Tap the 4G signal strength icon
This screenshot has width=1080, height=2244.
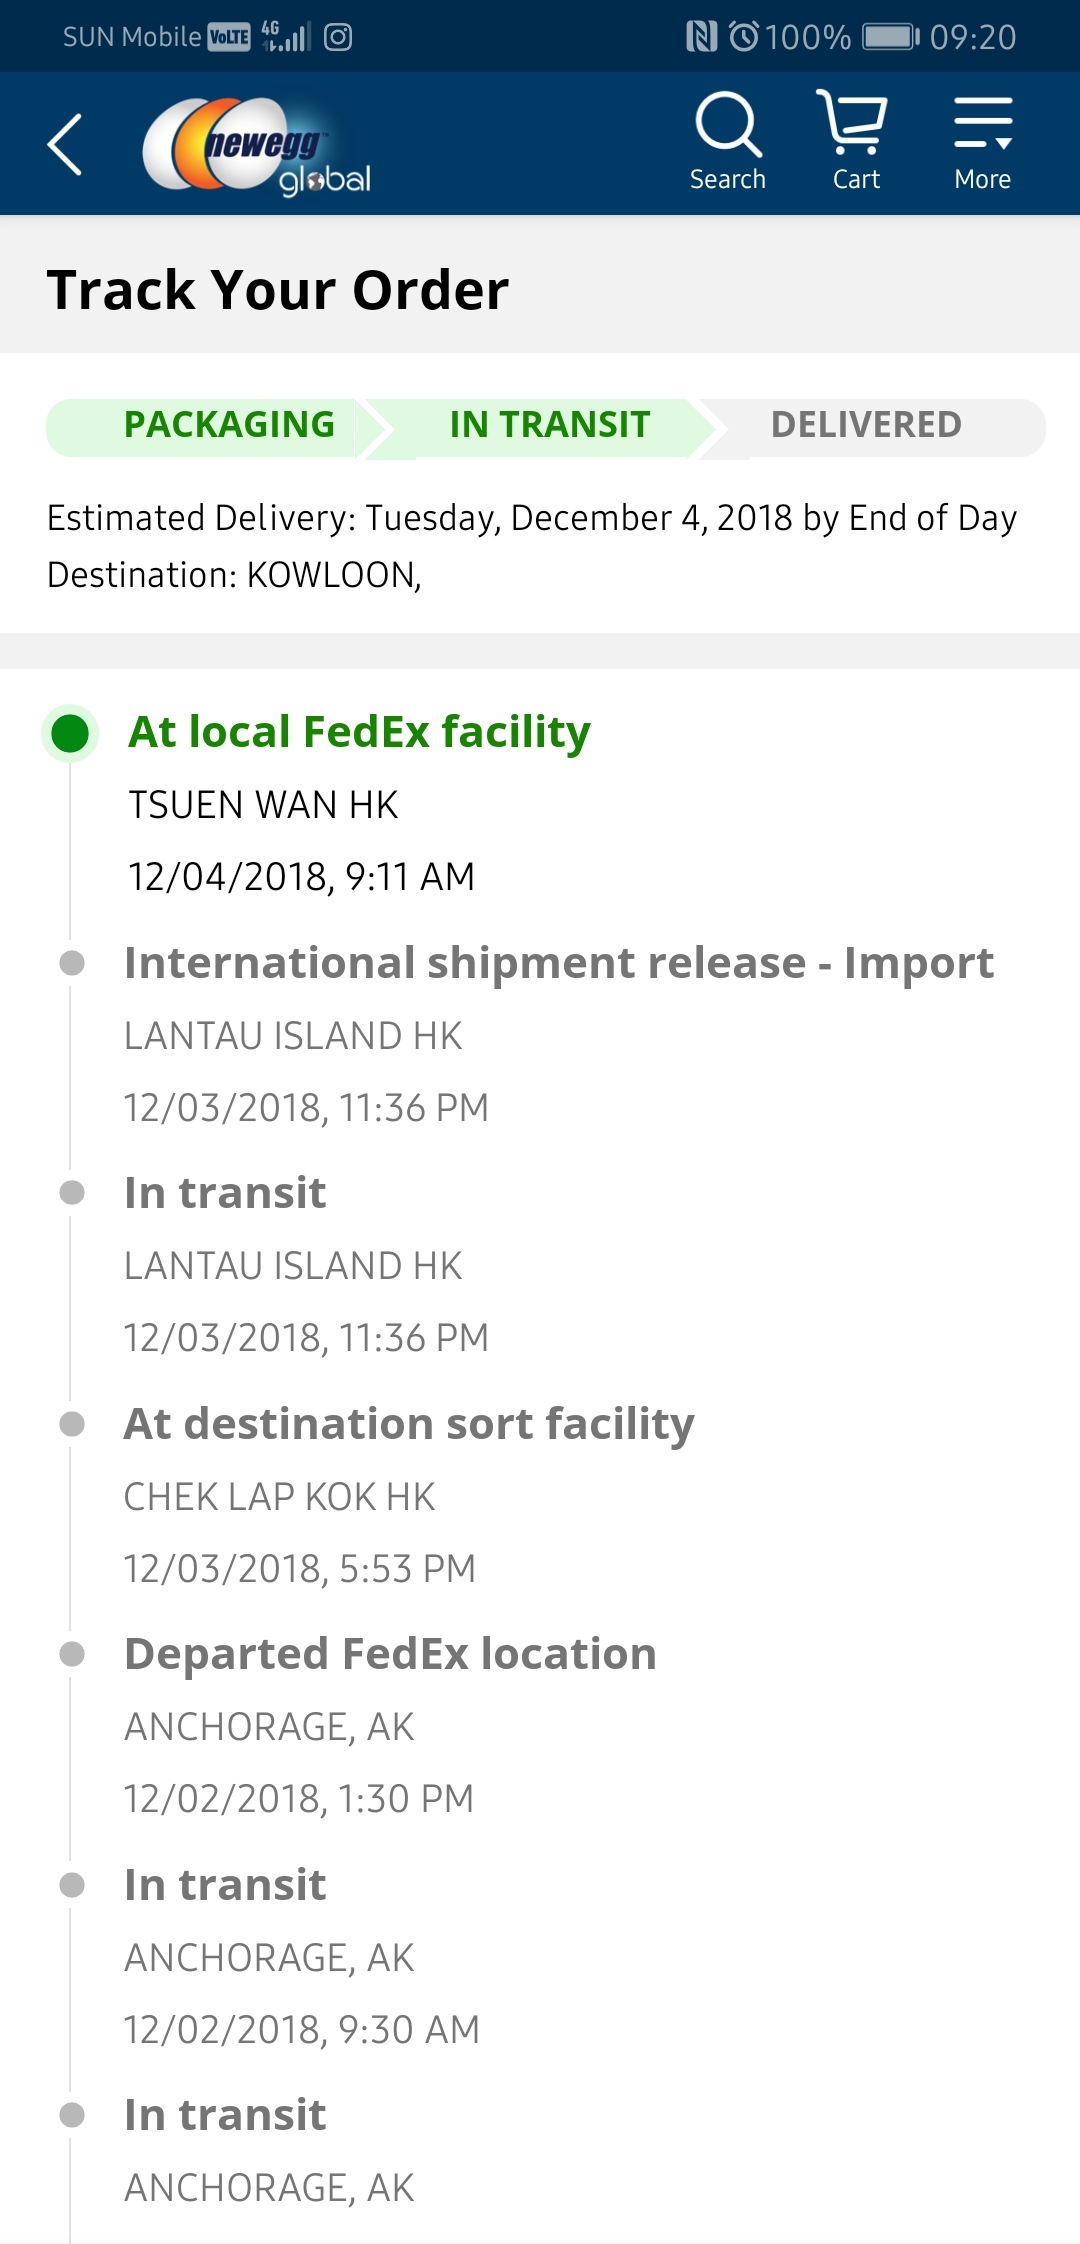286,37
